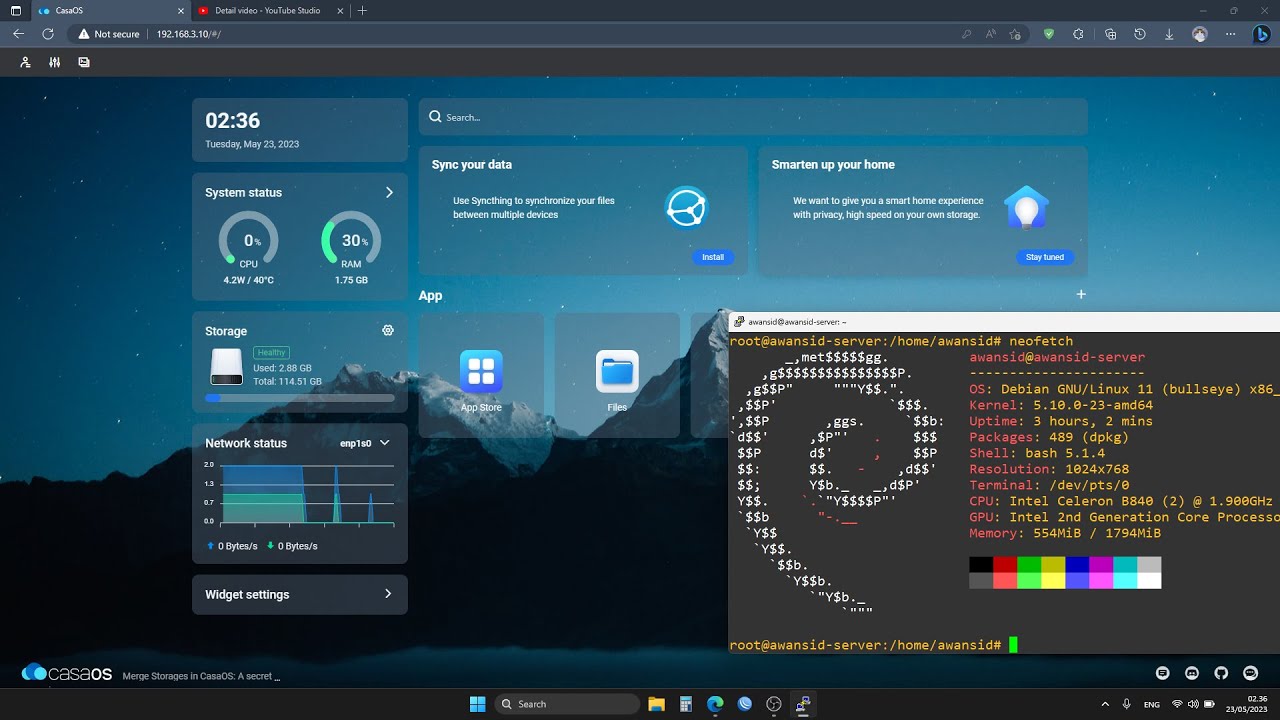The image size is (1280, 720).
Task: Install Syncthing
Action: click(713, 257)
